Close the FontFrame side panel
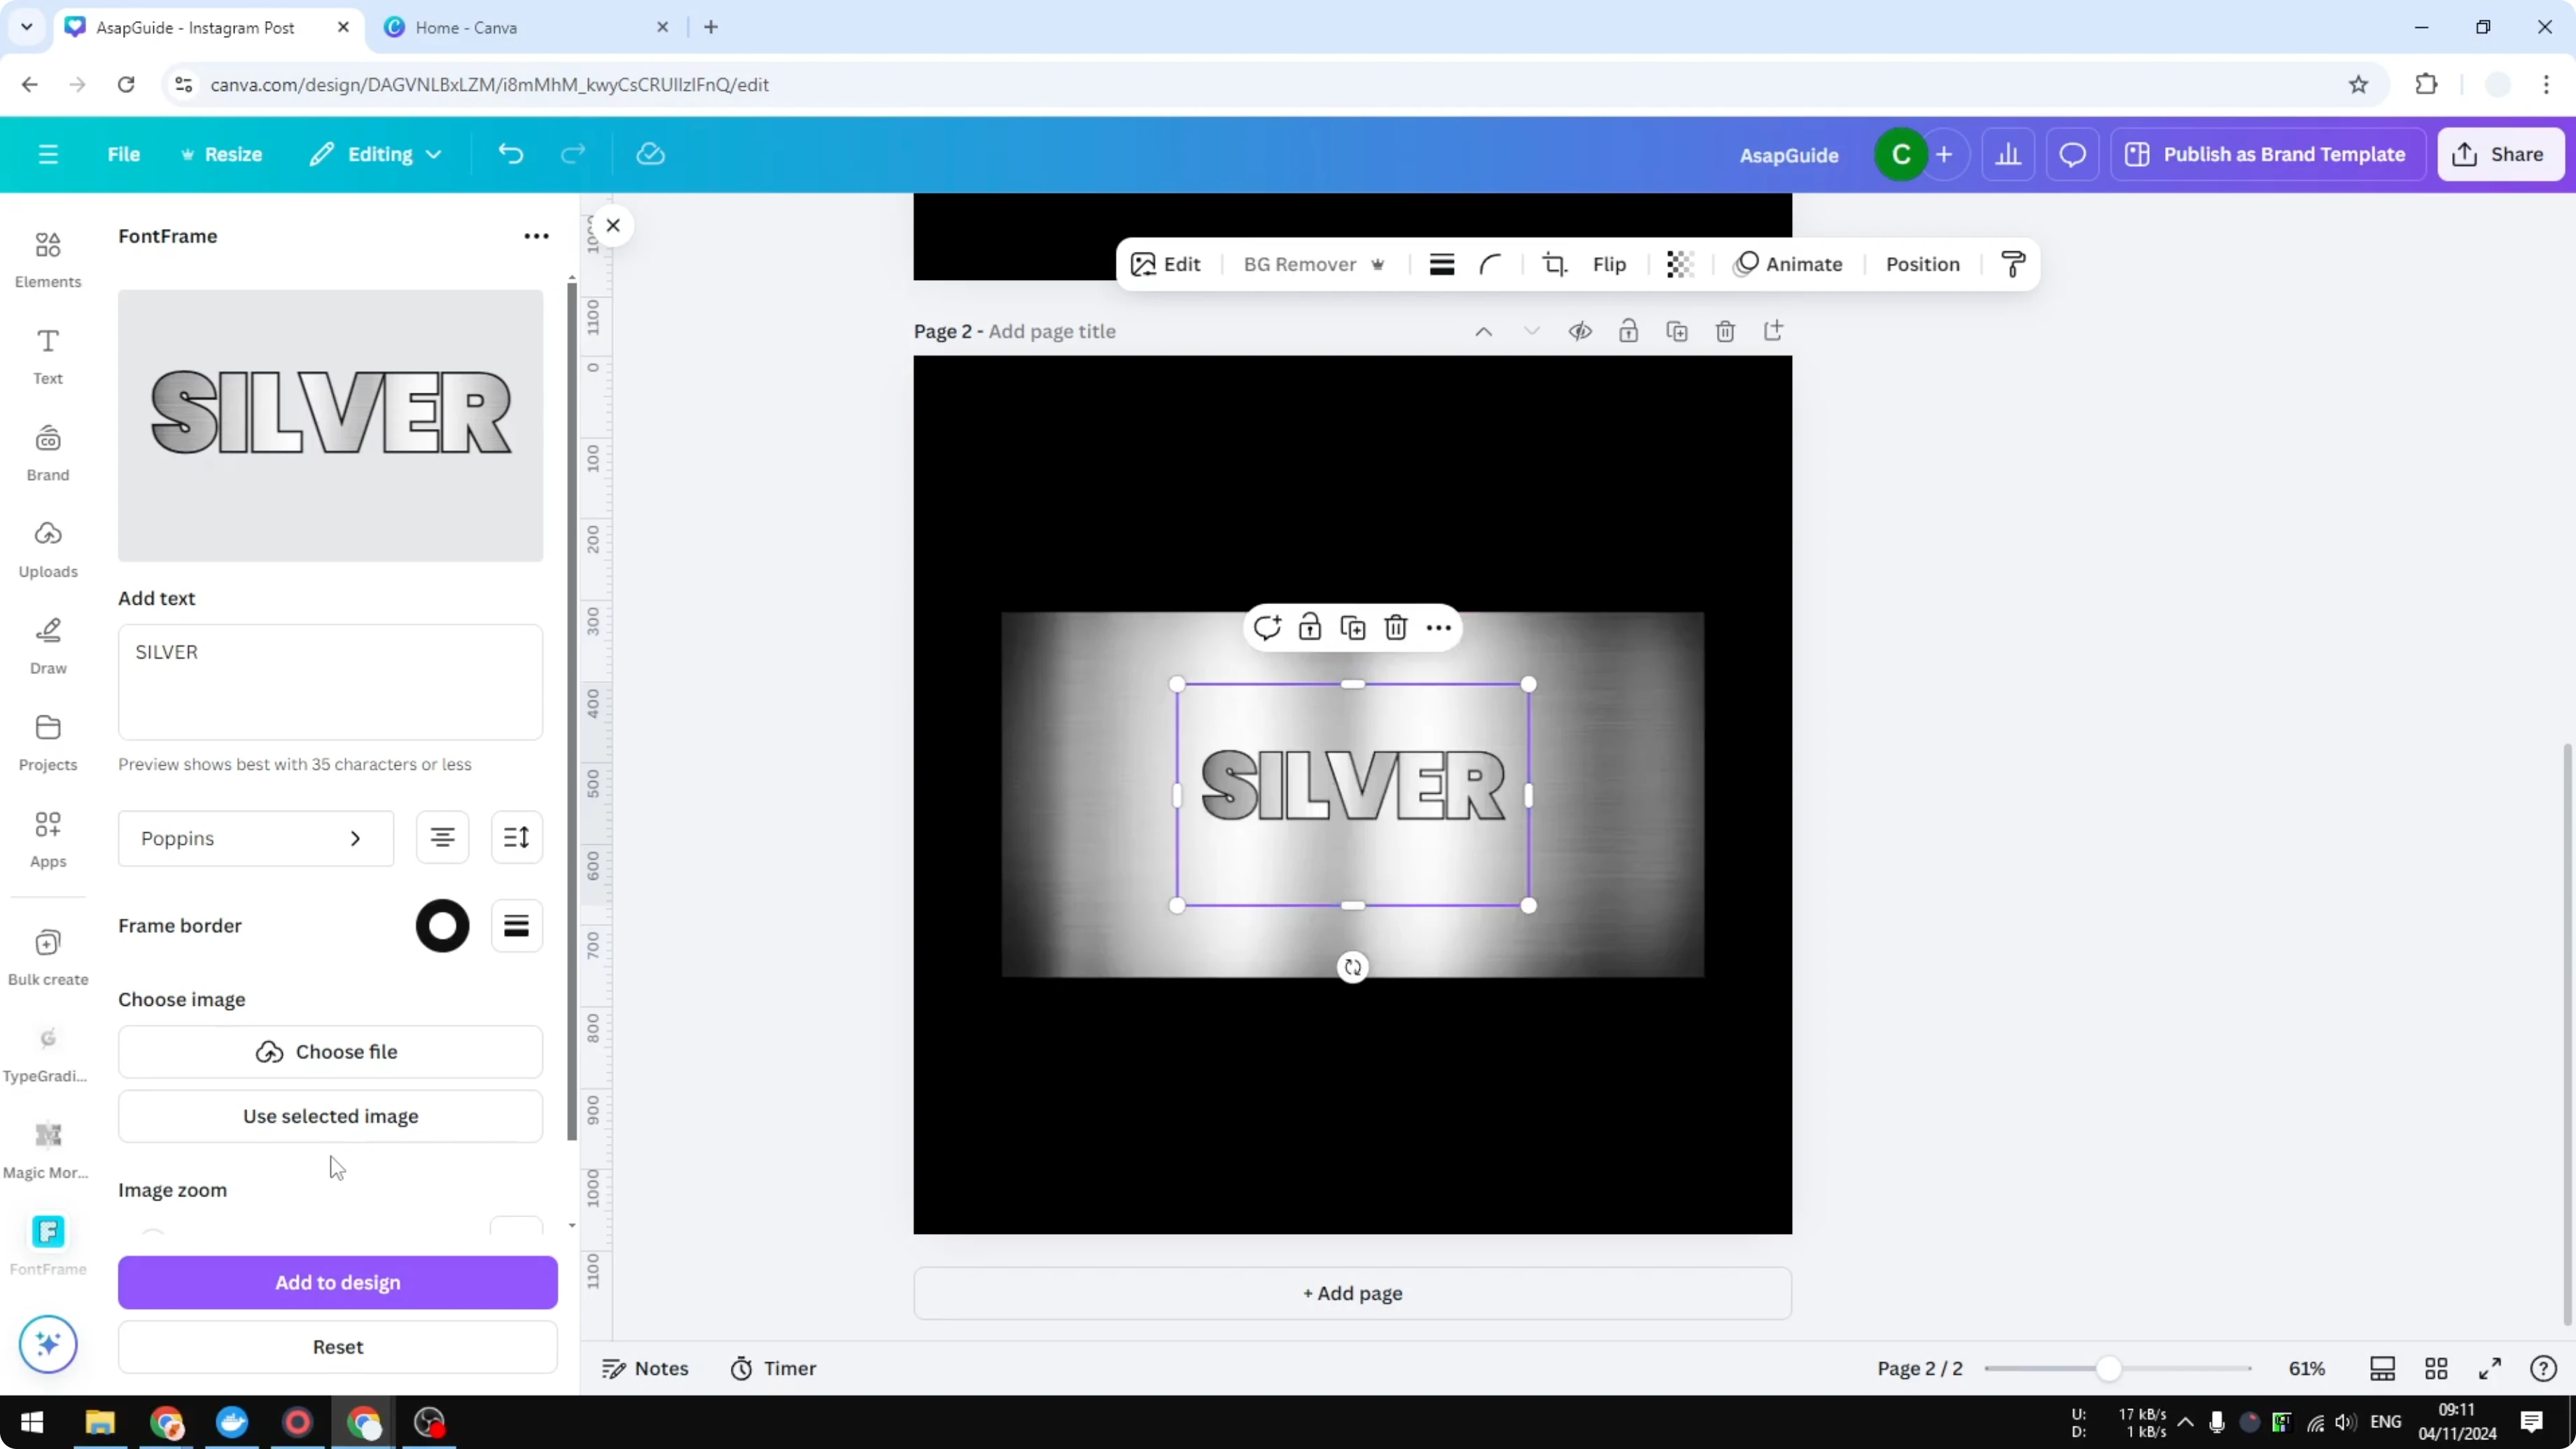 pyautogui.click(x=613, y=225)
